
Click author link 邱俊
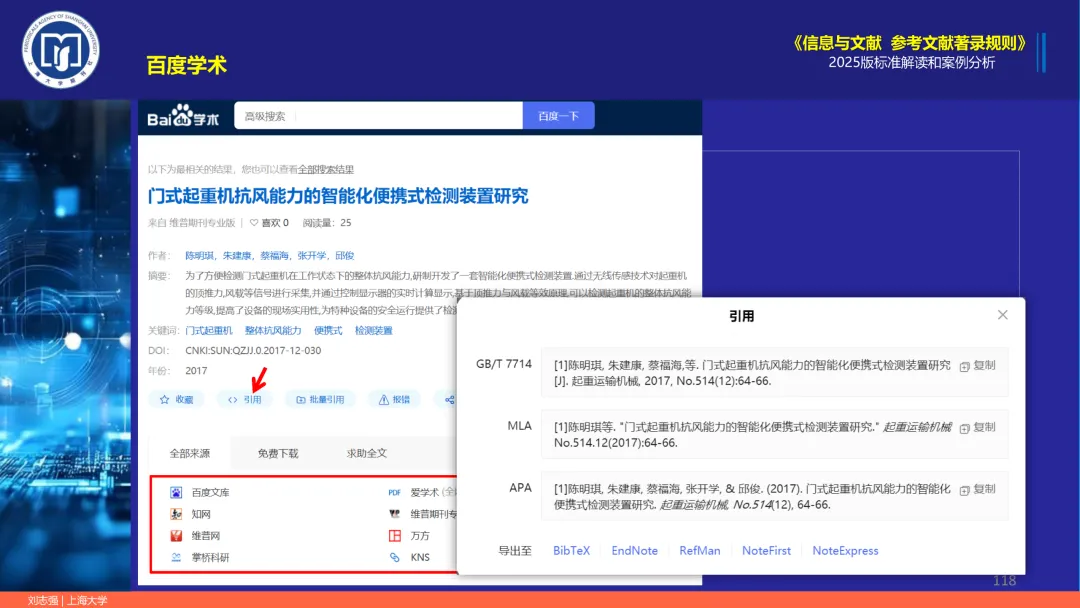344,255
